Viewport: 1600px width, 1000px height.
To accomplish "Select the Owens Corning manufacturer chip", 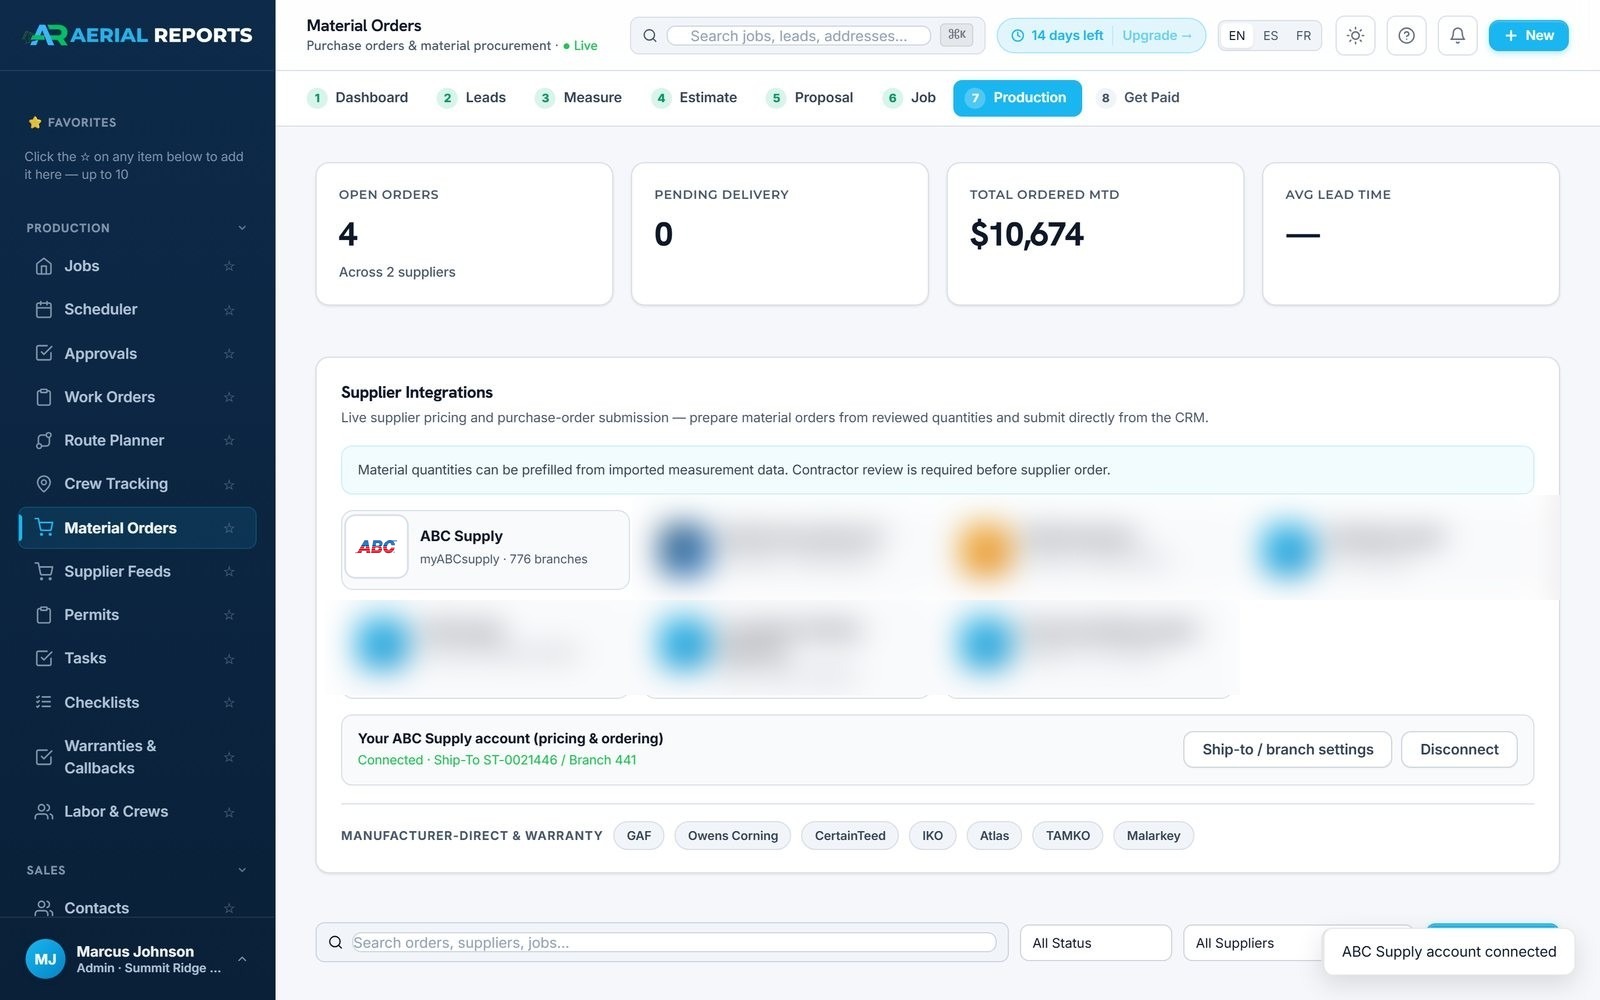I will click(733, 836).
